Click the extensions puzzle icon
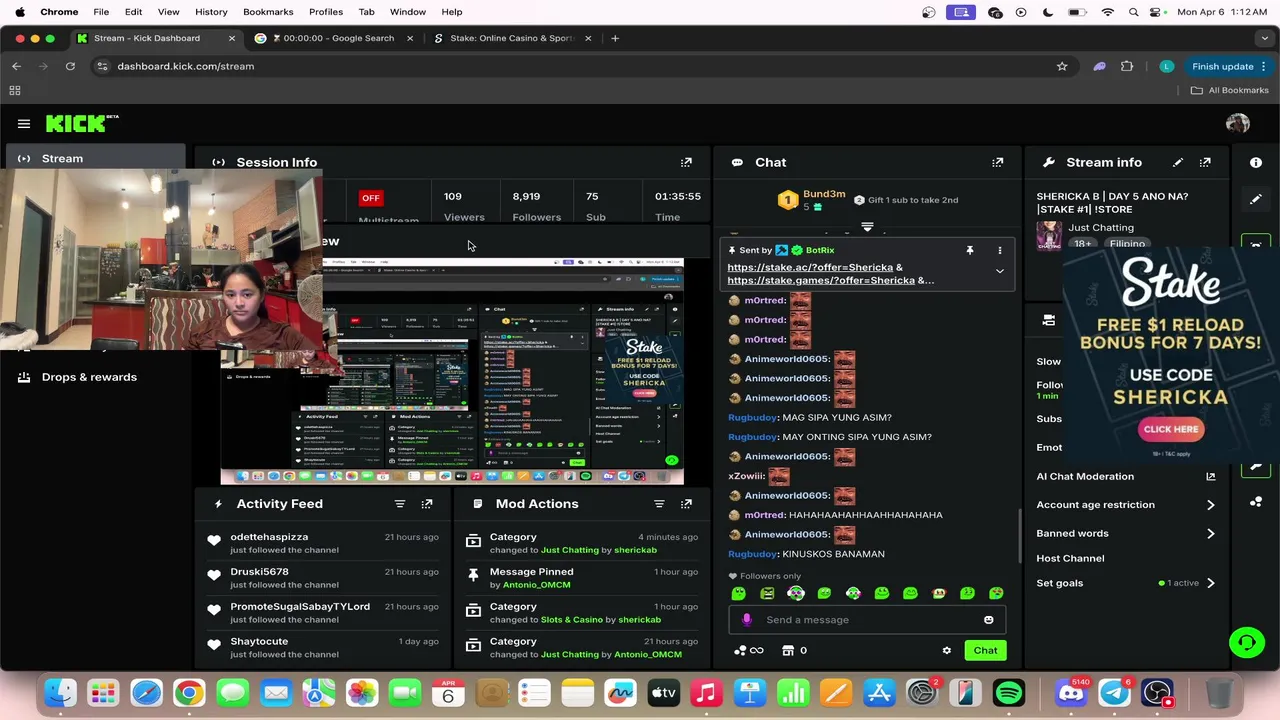 point(1127,66)
